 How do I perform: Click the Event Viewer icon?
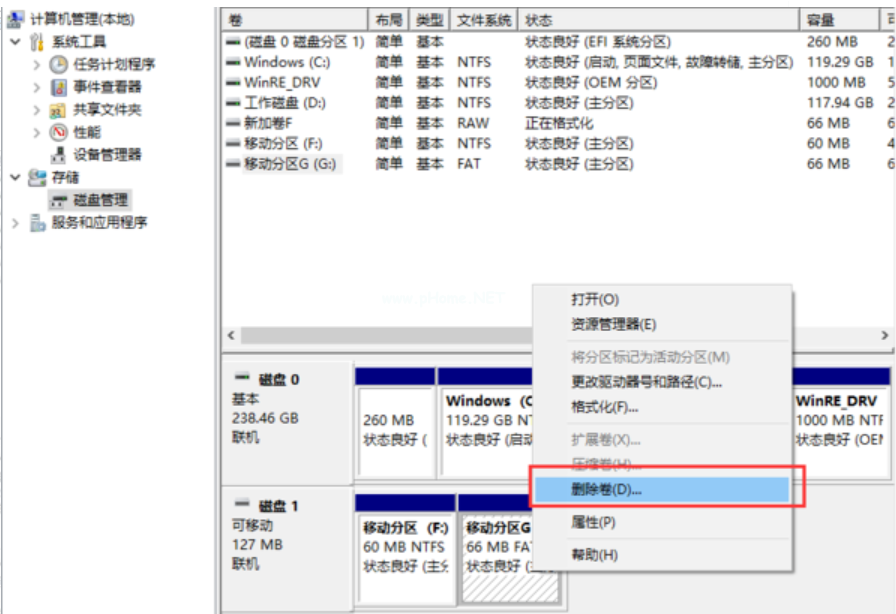pos(58,87)
